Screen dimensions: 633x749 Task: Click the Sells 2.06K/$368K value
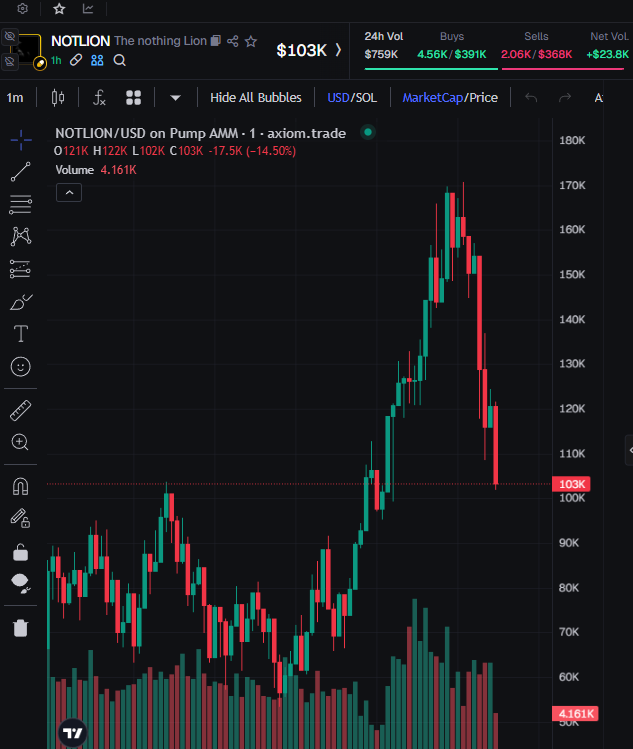536,54
